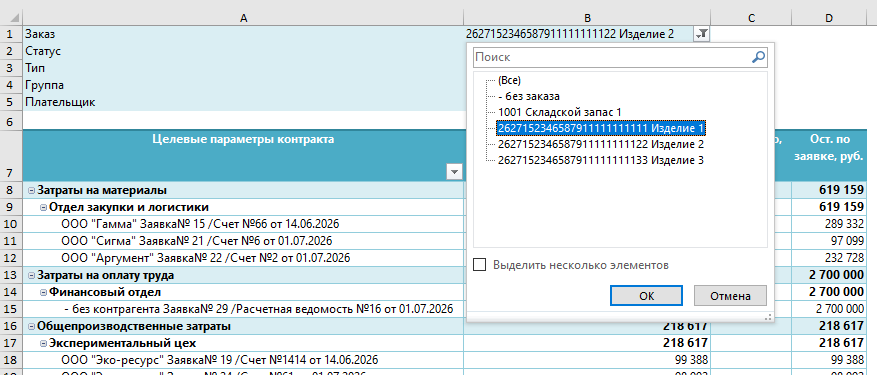The height and width of the screenshot is (375, 877).
Task: Click the value 289 332 in column D
Action: pos(844,224)
